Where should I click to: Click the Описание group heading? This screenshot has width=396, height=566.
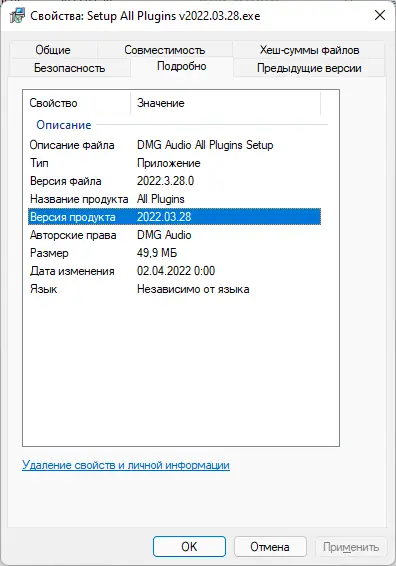pos(64,125)
